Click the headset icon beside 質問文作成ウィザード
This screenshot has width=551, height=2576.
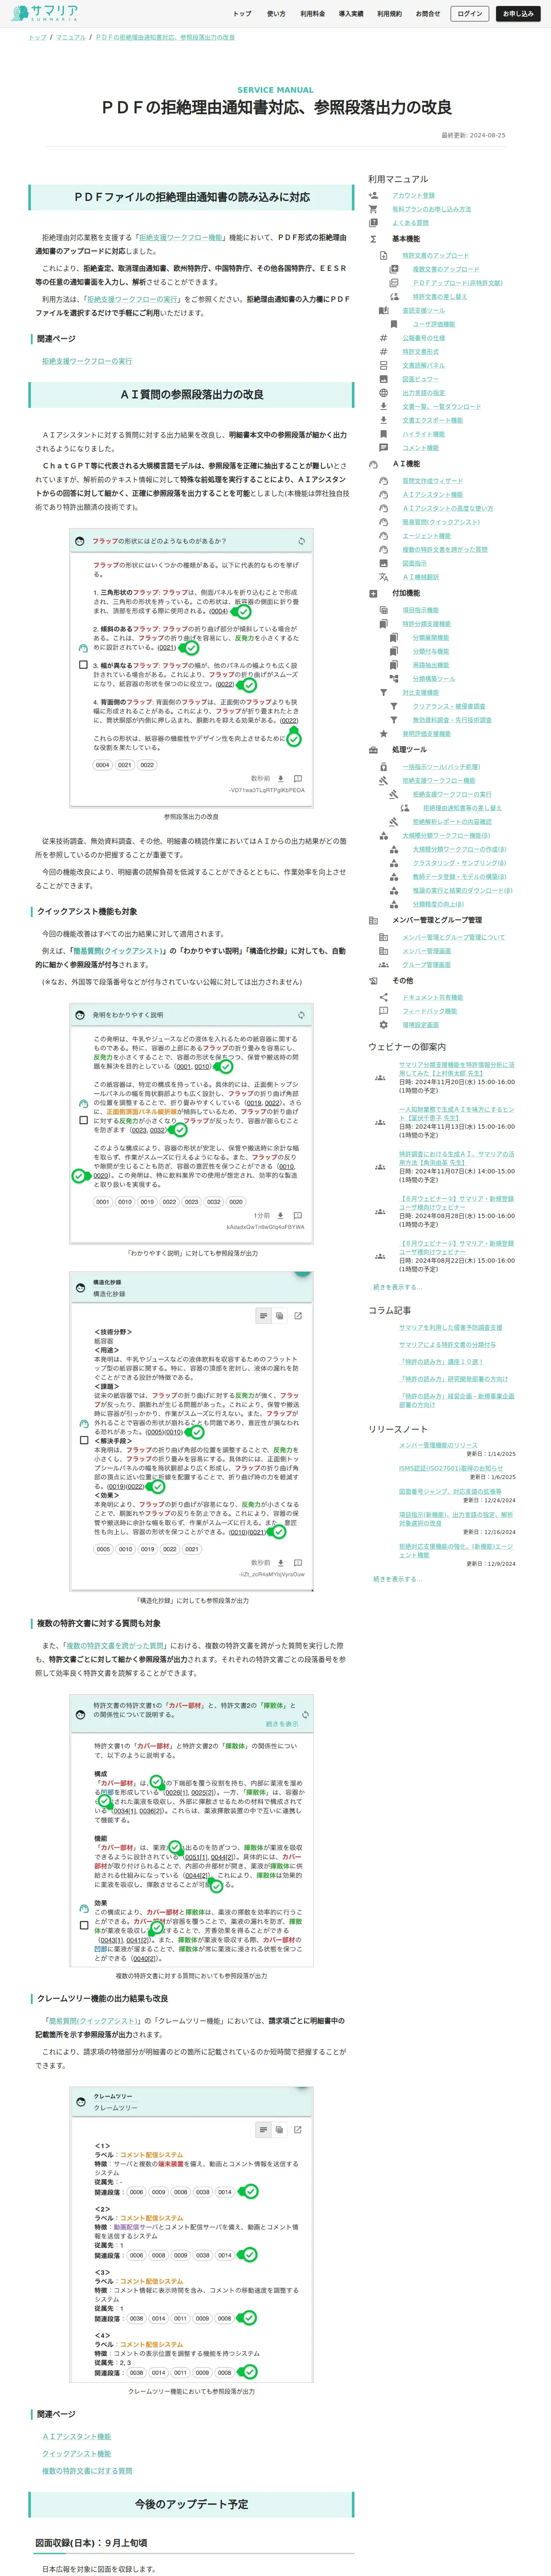point(383,481)
